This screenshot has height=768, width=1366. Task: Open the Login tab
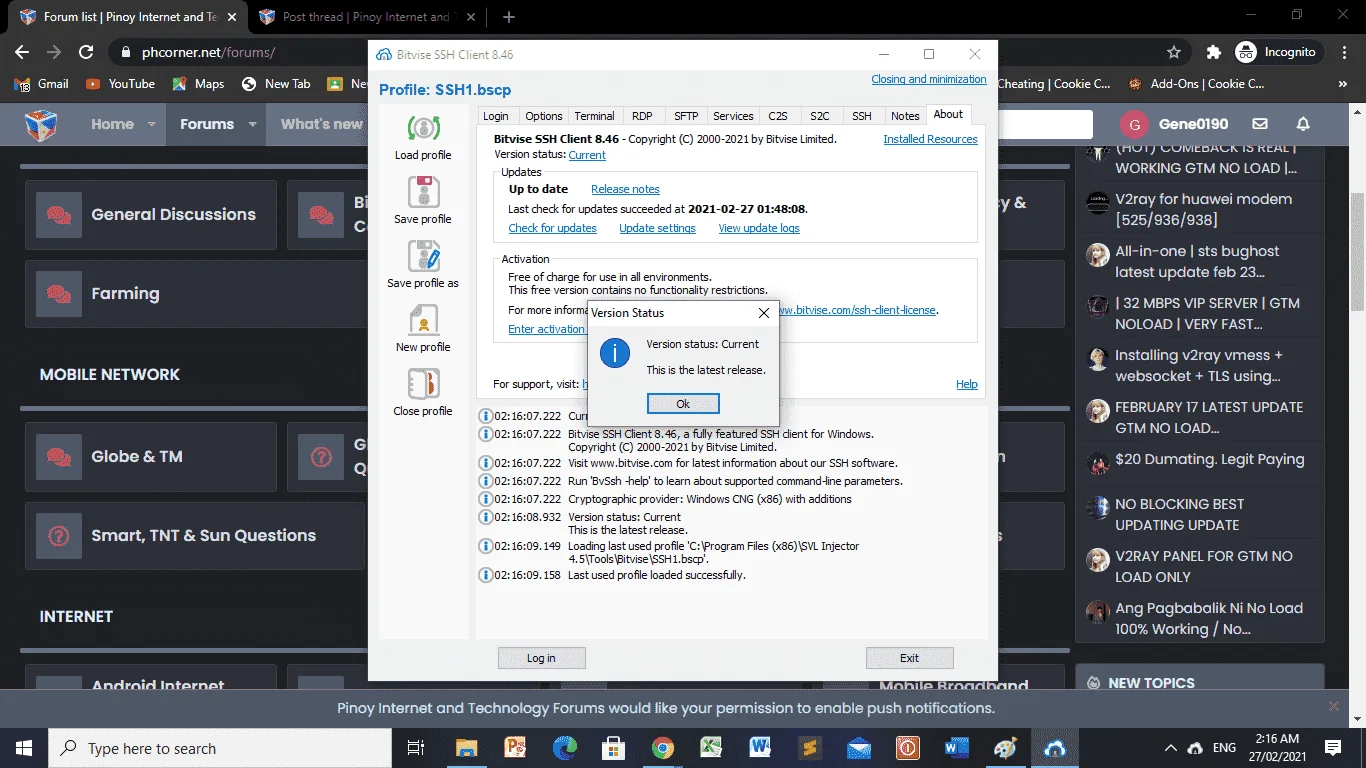pos(496,116)
